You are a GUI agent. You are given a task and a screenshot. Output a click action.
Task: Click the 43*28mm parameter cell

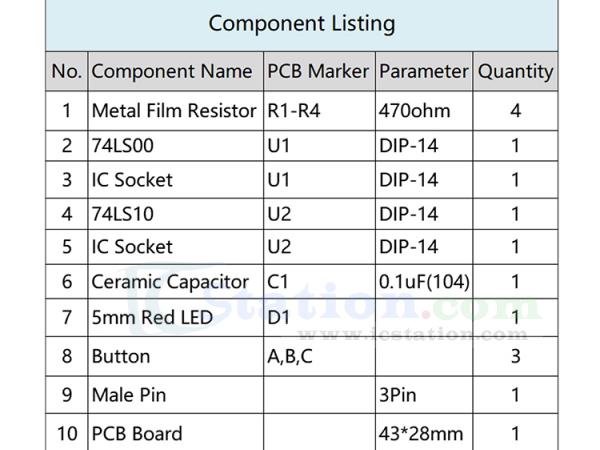coord(424,432)
